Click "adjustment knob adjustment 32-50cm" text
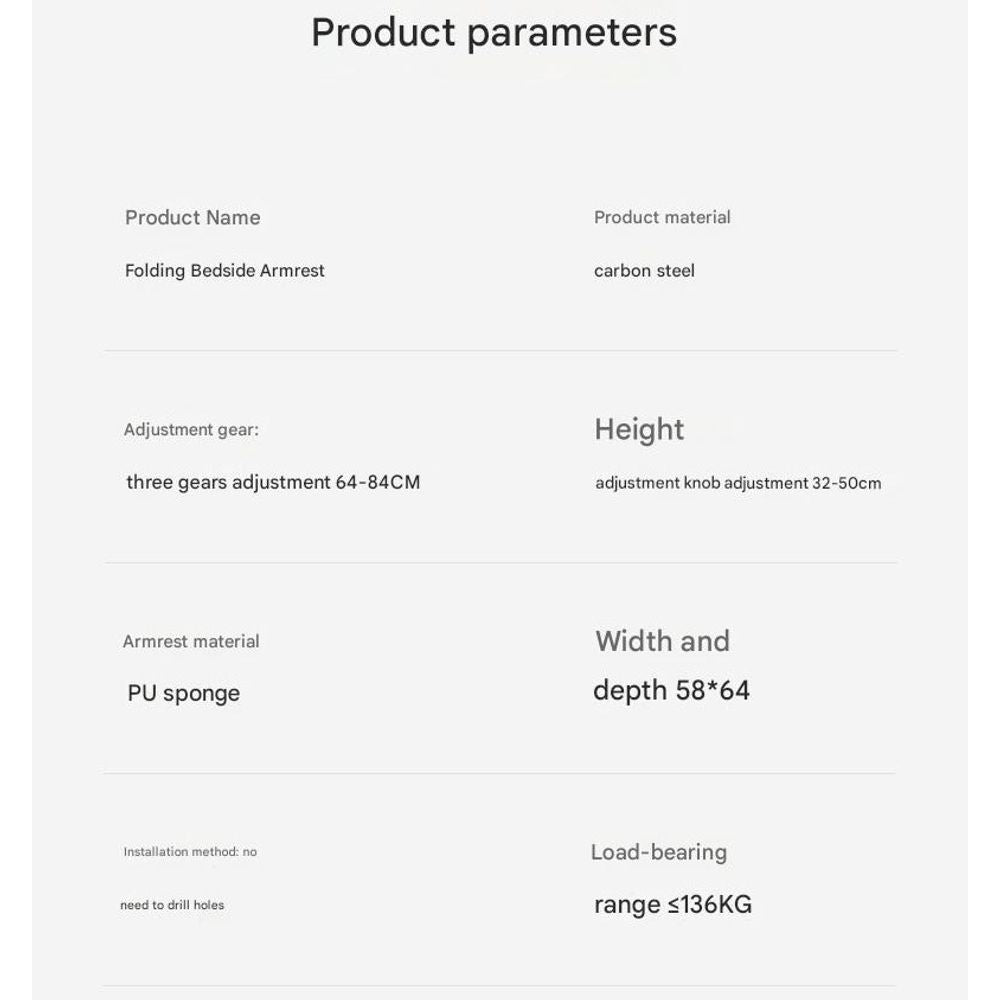The image size is (1000, 1000). coord(738,484)
